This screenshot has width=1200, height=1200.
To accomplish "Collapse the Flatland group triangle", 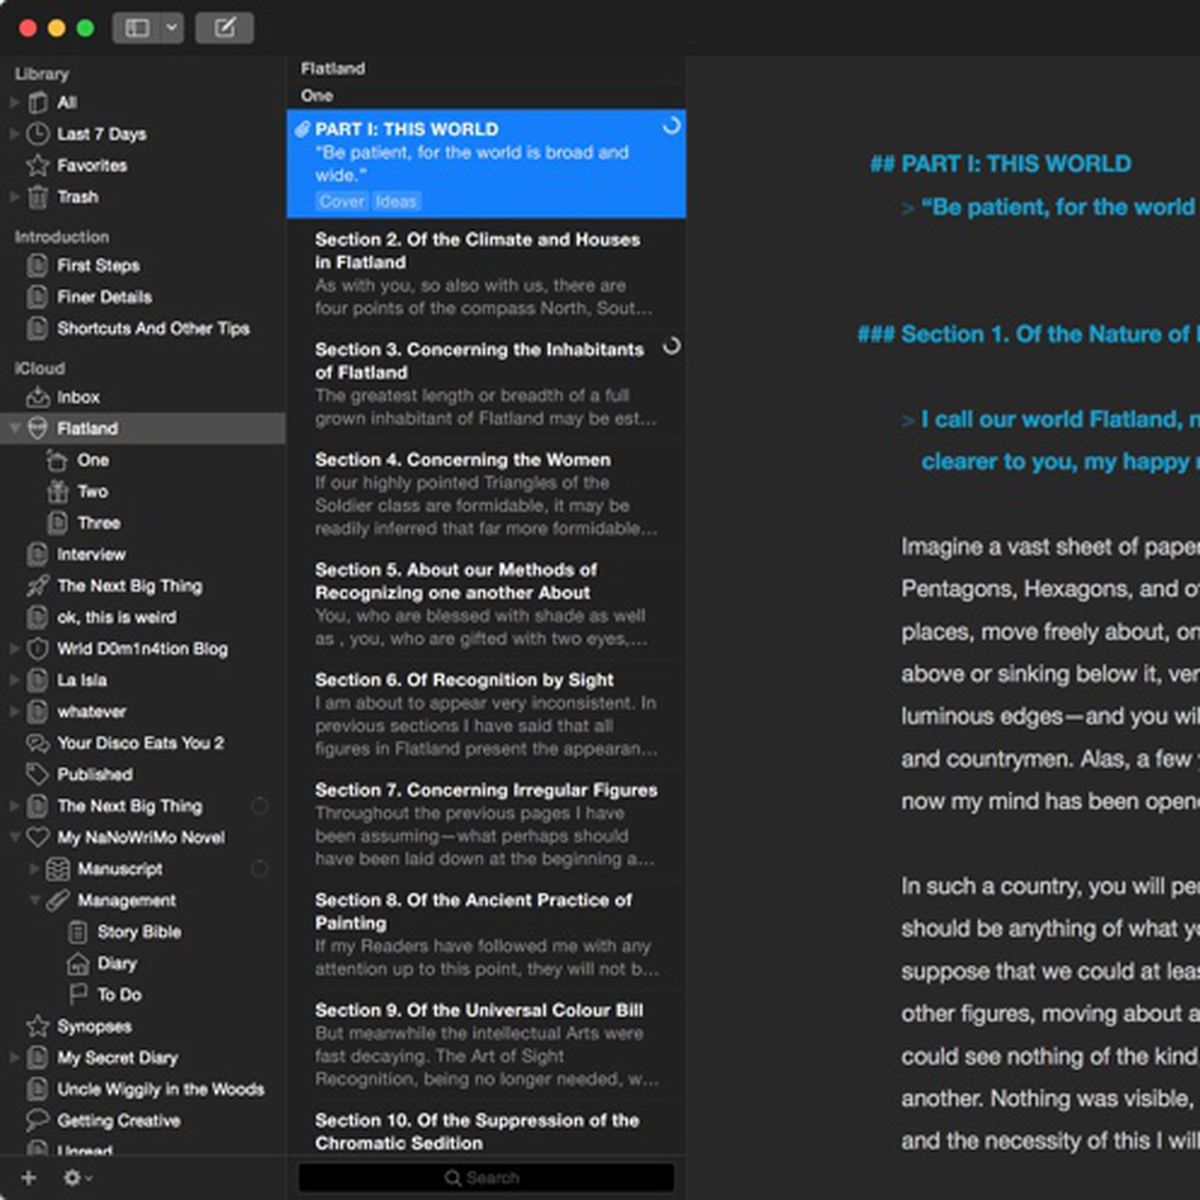I will pyautogui.click(x=14, y=428).
